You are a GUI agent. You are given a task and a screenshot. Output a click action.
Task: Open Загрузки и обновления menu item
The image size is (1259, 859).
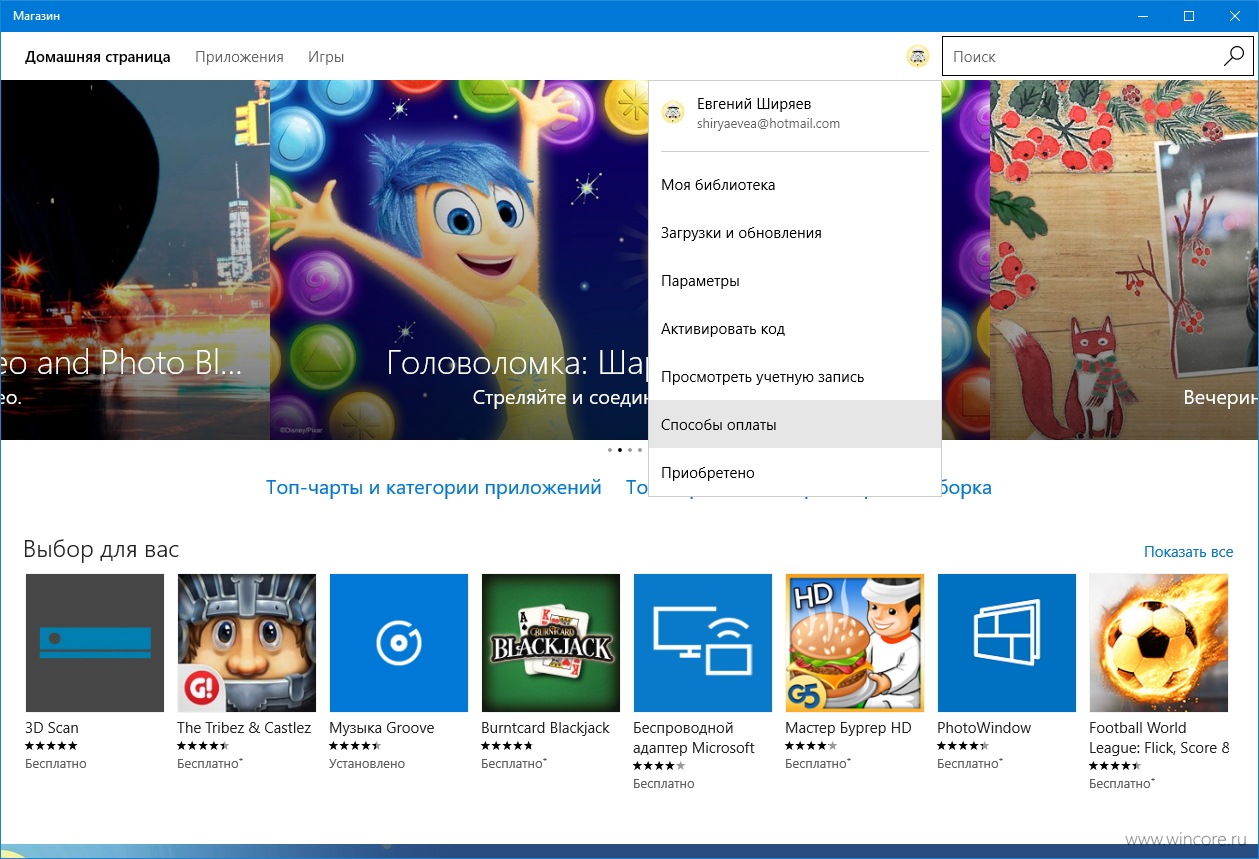click(795, 233)
